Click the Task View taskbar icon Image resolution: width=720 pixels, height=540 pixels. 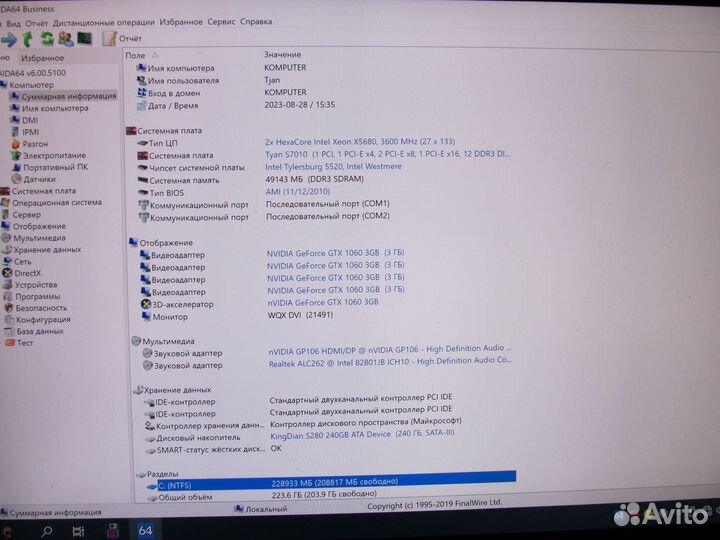tap(79, 532)
